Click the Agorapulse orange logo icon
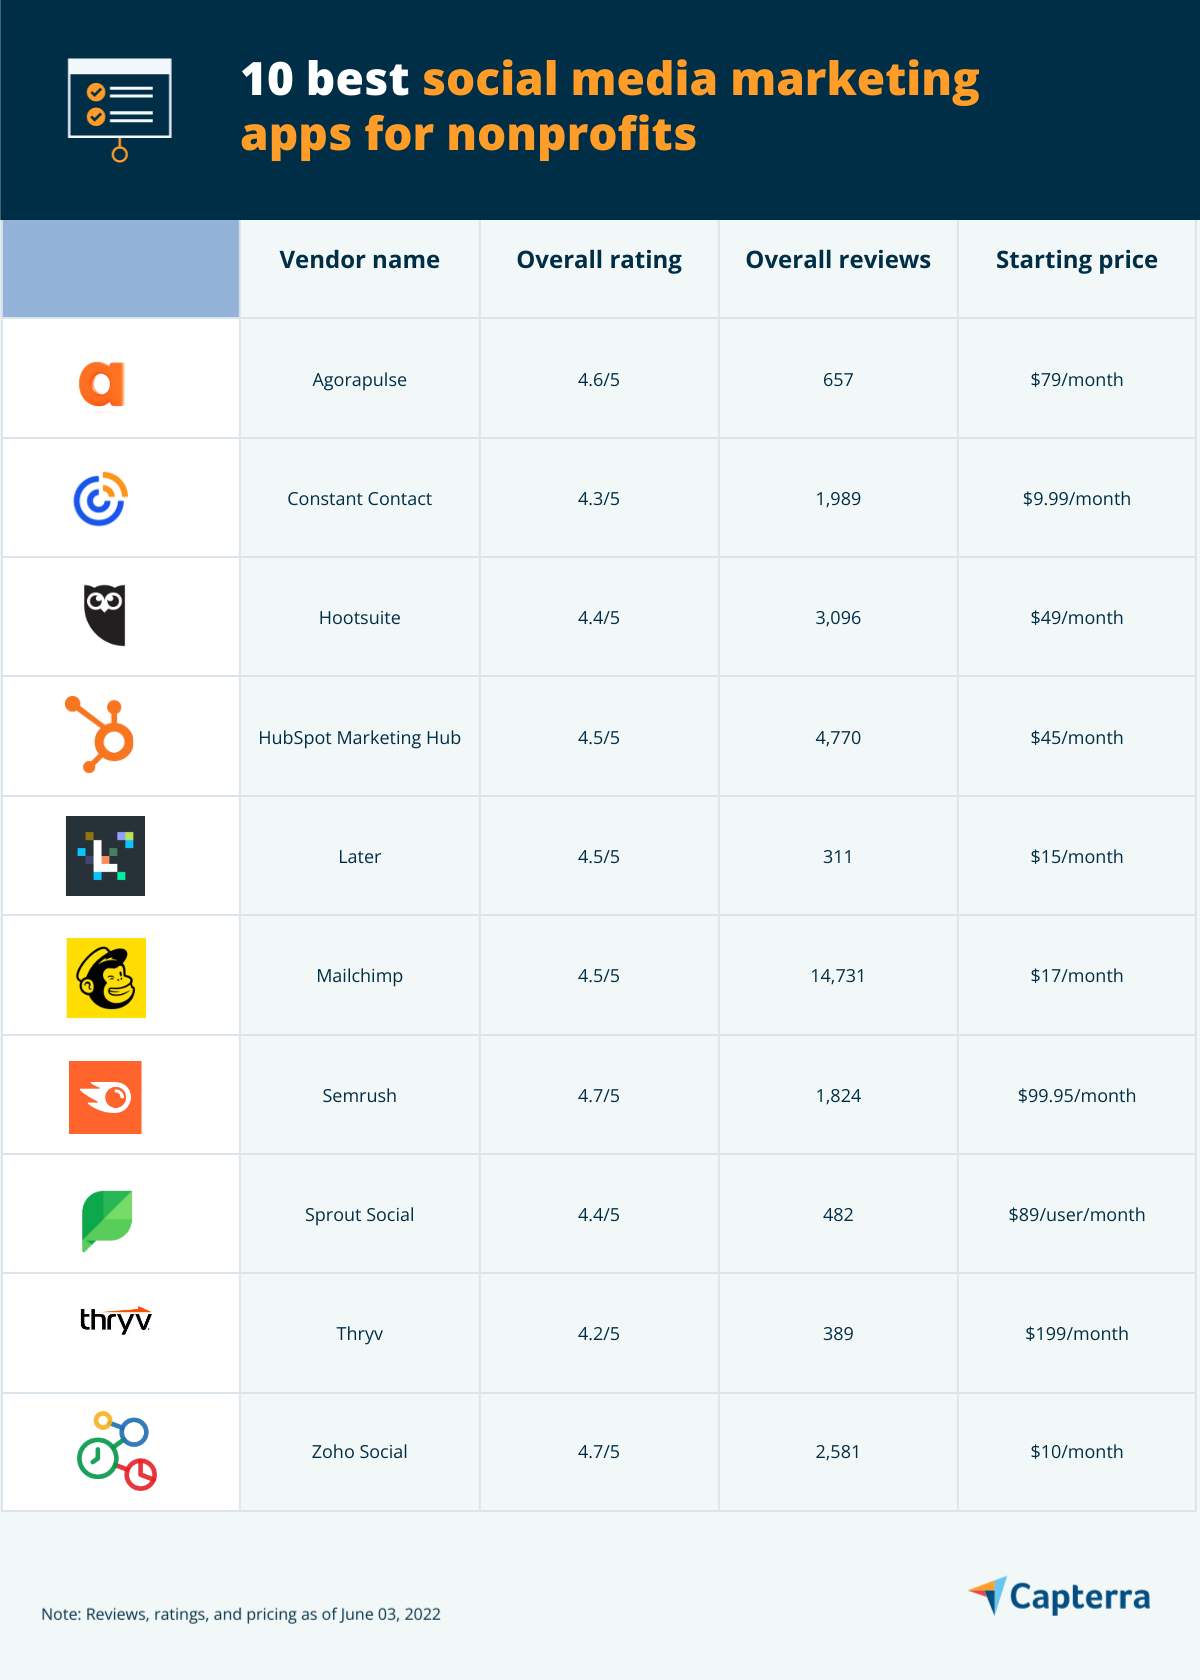This screenshot has width=1200, height=1680. coord(102,383)
